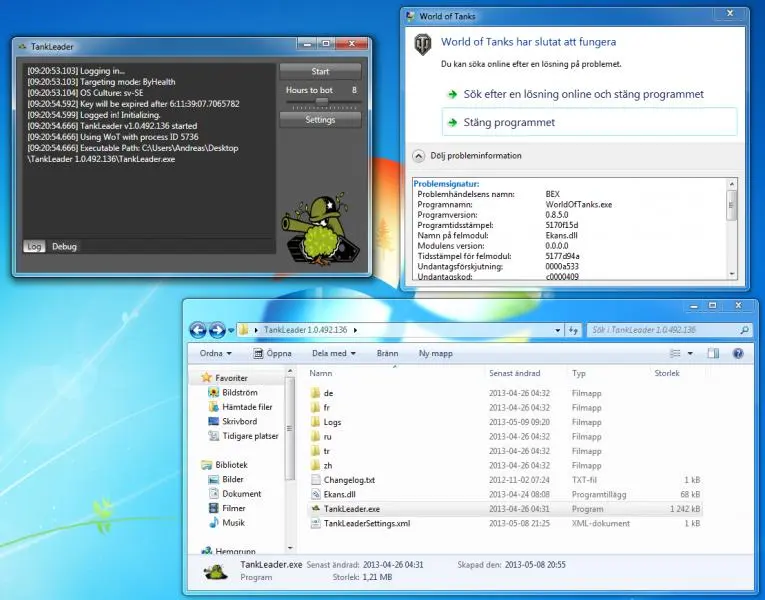This screenshot has height=600, width=765.
Task: Click scroll up arrow in problem details
Action: [x=731, y=184]
